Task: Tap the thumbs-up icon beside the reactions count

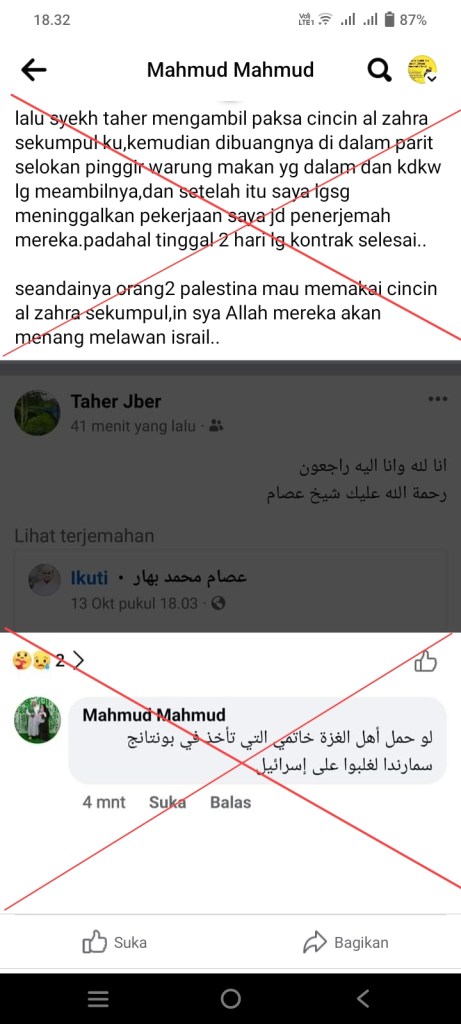Action: click(x=426, y=662)
